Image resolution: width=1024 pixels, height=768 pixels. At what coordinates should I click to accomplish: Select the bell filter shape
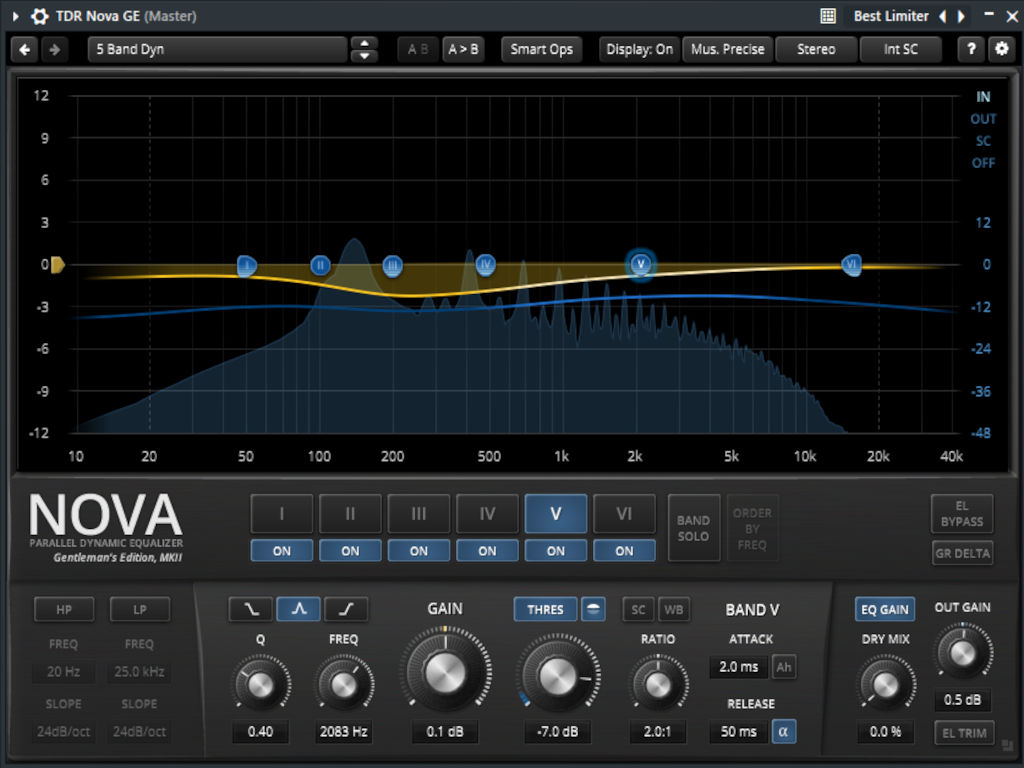pos(298,609)
